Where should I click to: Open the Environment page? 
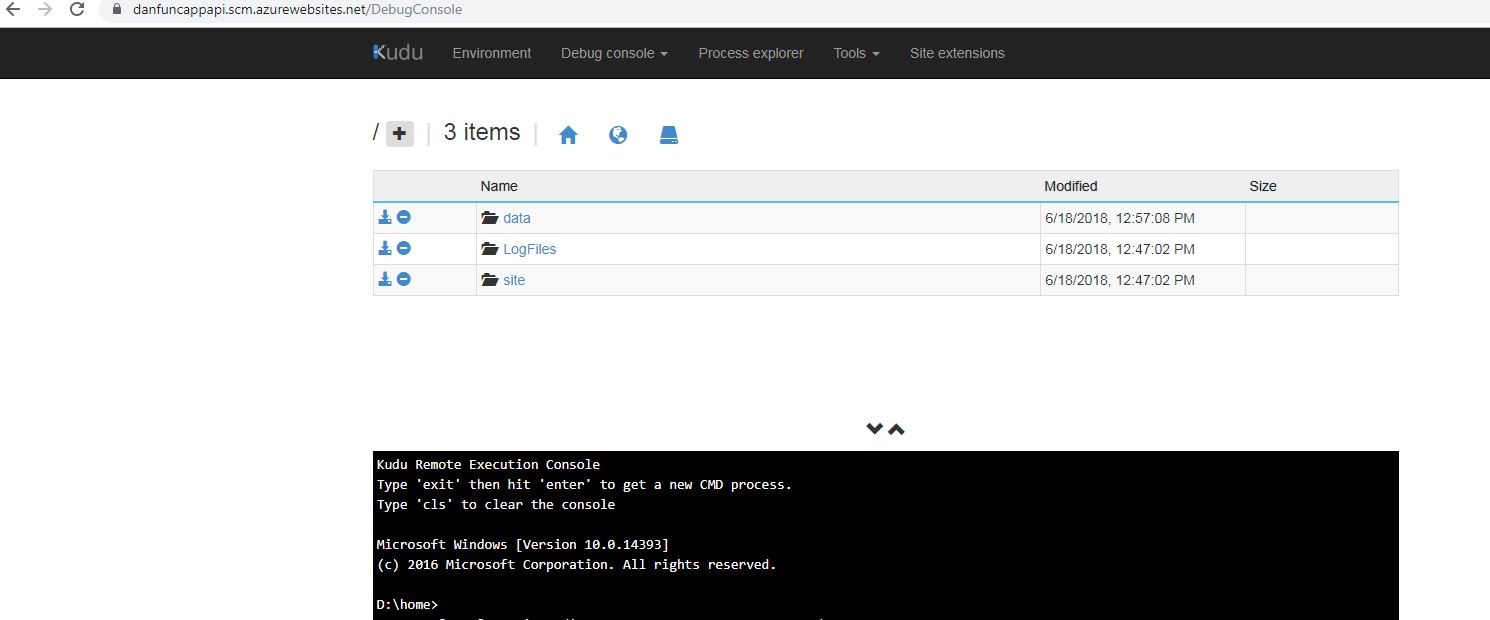(492, 53)
